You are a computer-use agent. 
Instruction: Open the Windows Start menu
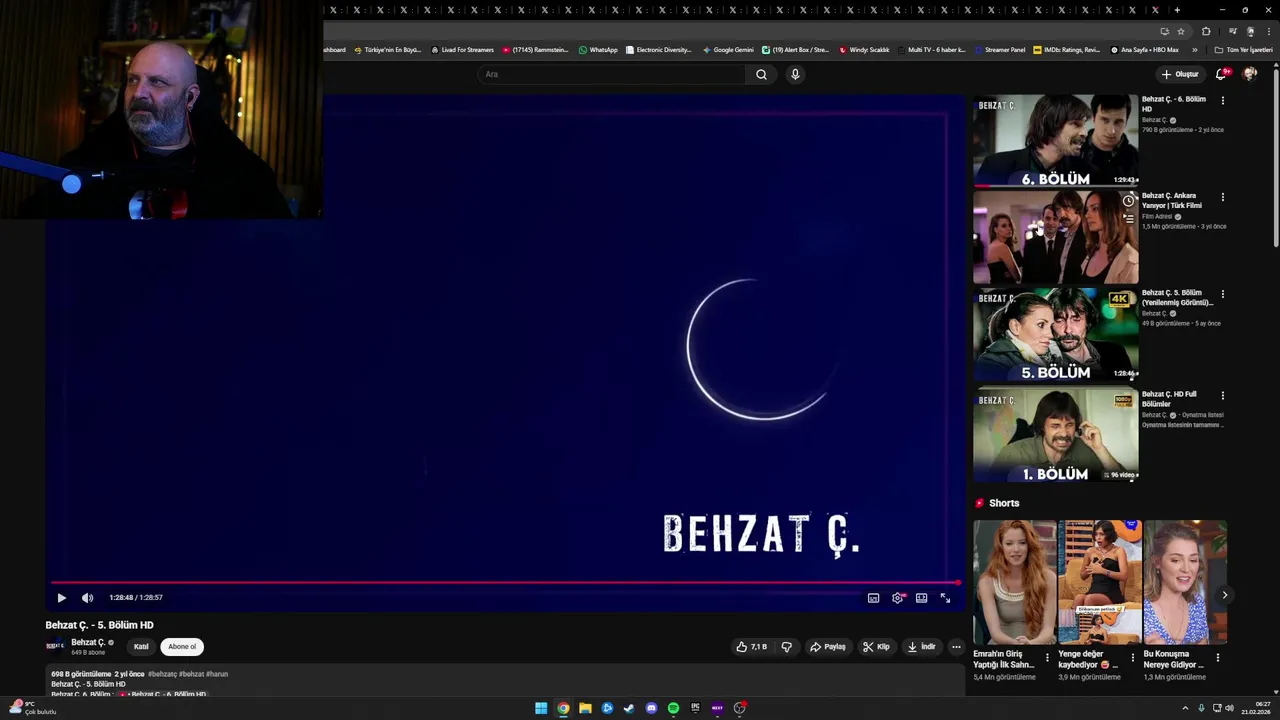(541, 708)
